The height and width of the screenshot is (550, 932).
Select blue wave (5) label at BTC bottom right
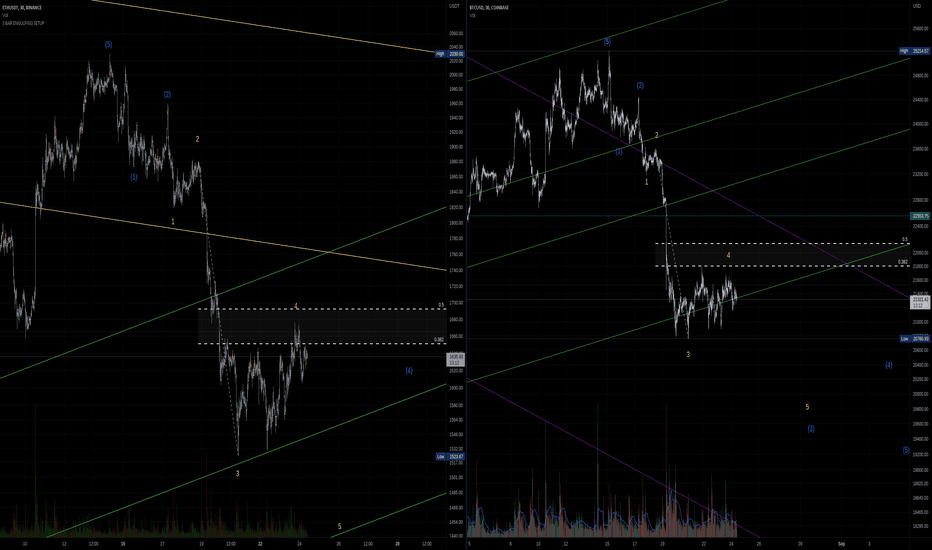click(906, 450)
